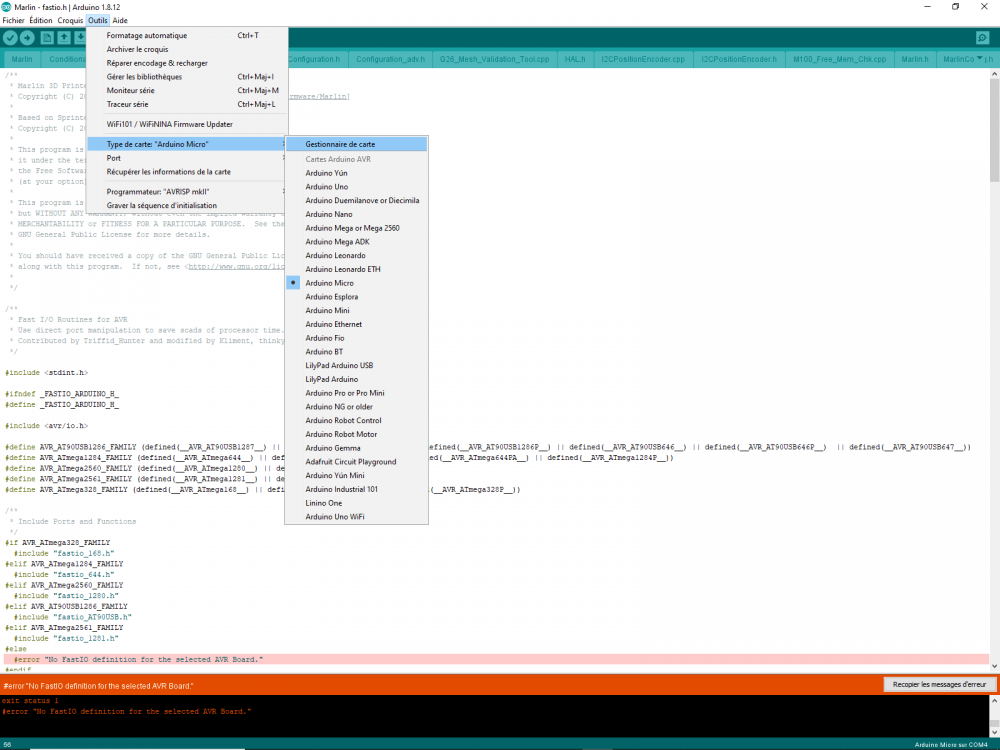Pick Arduino Yún Mini board
This screenshot has height=750, width=1000.
357,476
